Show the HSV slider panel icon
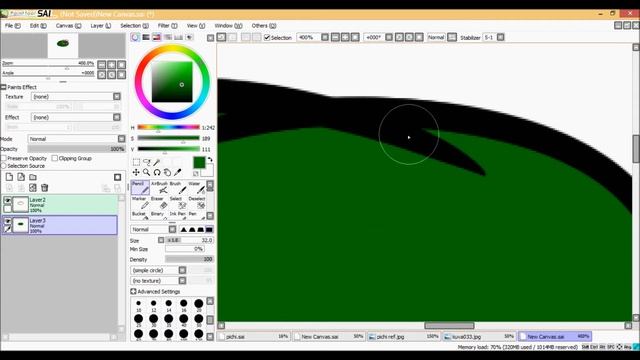The width and height of the screenshot is (640, 360). [x=157, y=37]
